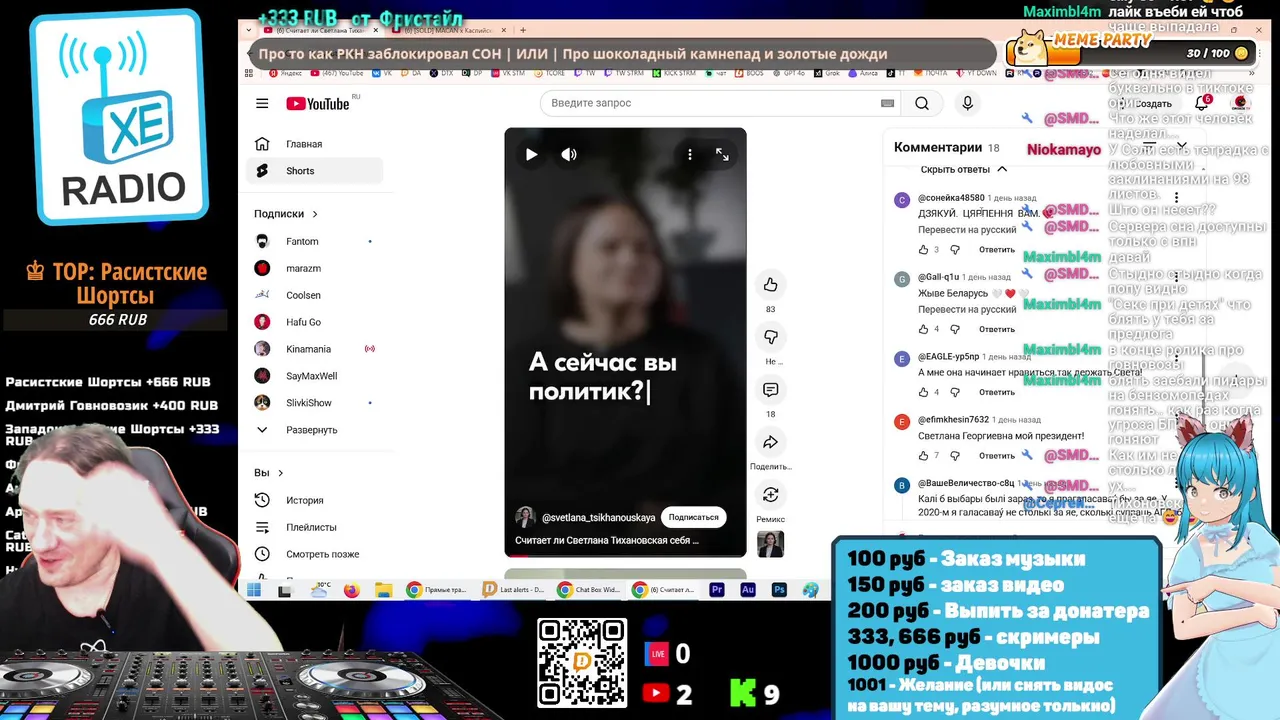Open the KICK STRM bookmark
The width and height of the screenshot is (1280, 720).
pos(676,73)
